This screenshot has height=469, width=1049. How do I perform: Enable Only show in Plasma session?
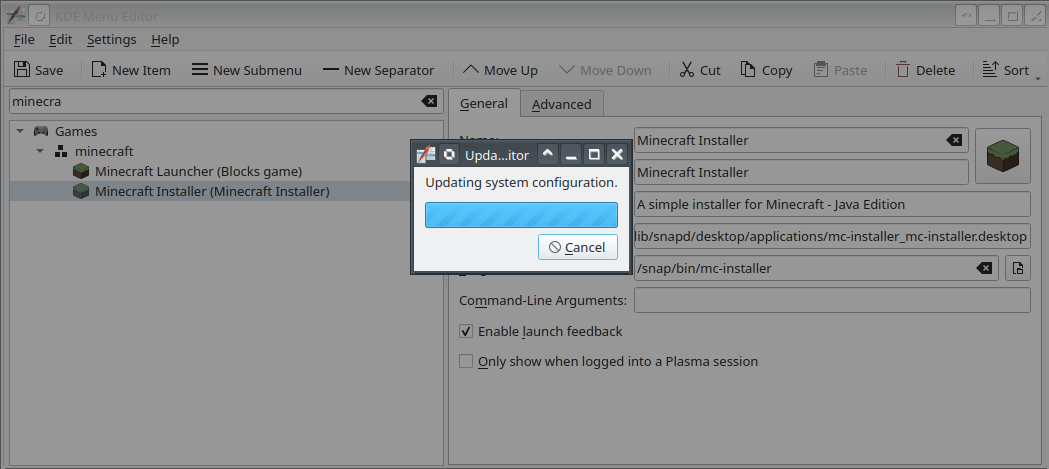pyautogui.click(x=466, y=361)
